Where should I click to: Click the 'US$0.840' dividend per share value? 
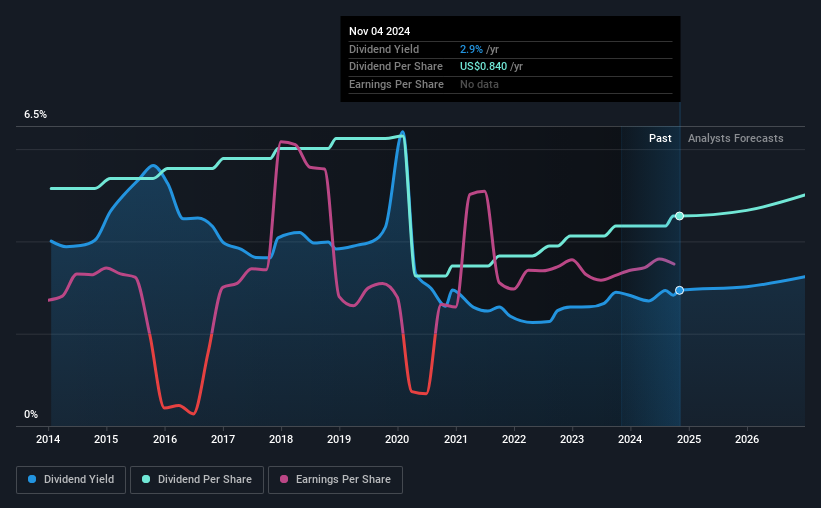[483, 67]
